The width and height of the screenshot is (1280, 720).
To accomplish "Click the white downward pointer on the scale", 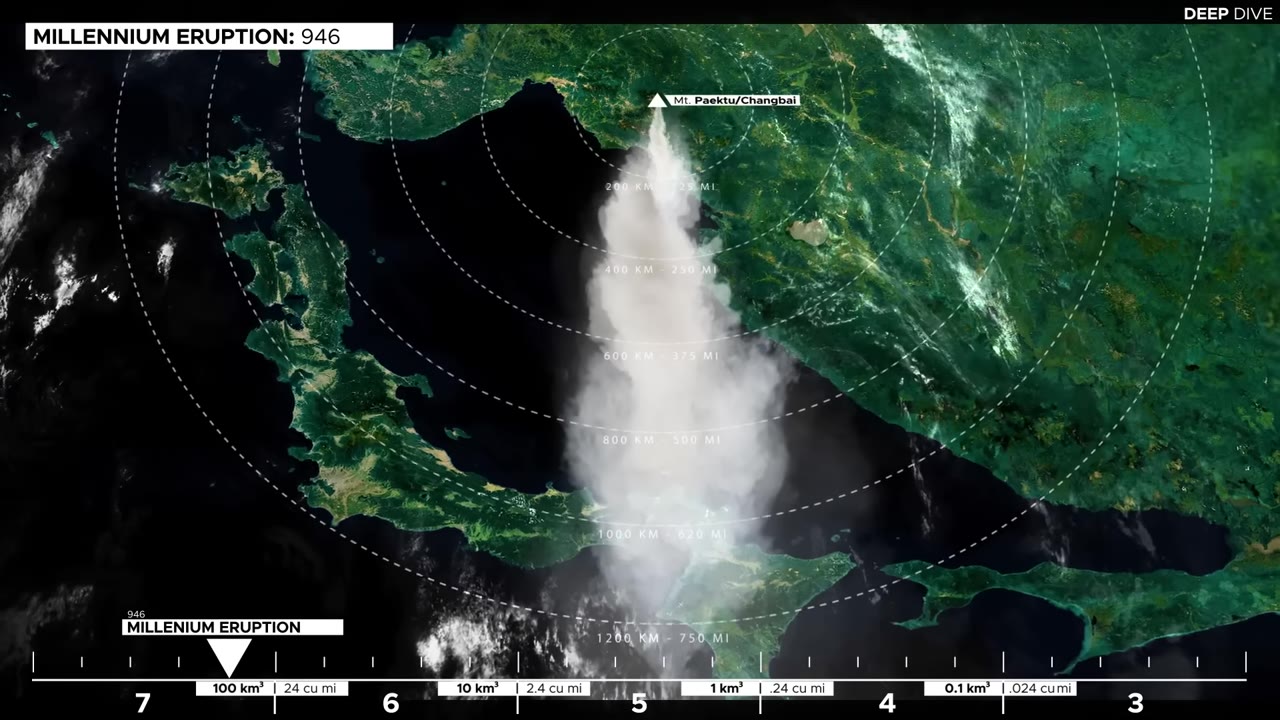I will click(x=229, y=657).
